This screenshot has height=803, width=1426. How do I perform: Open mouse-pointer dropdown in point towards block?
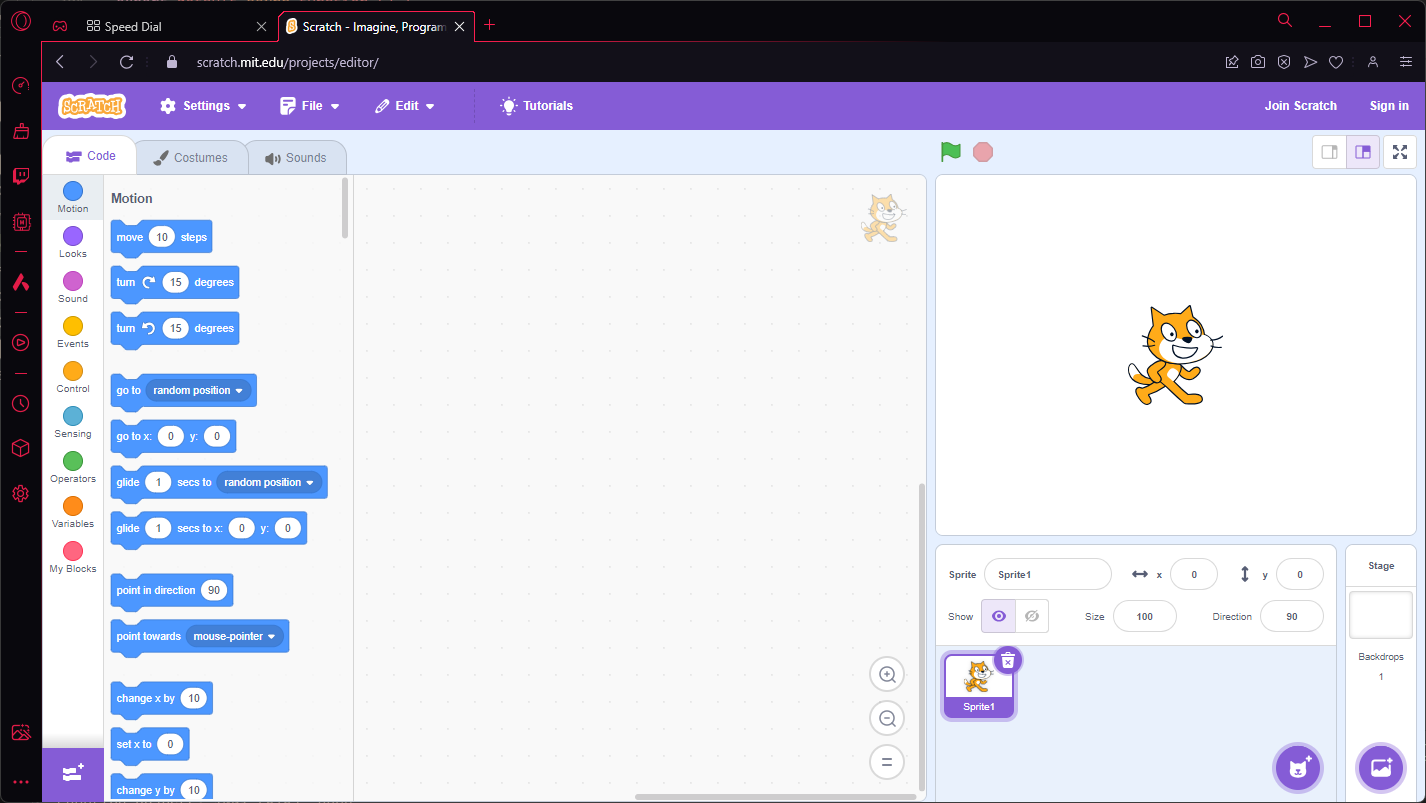236,636
